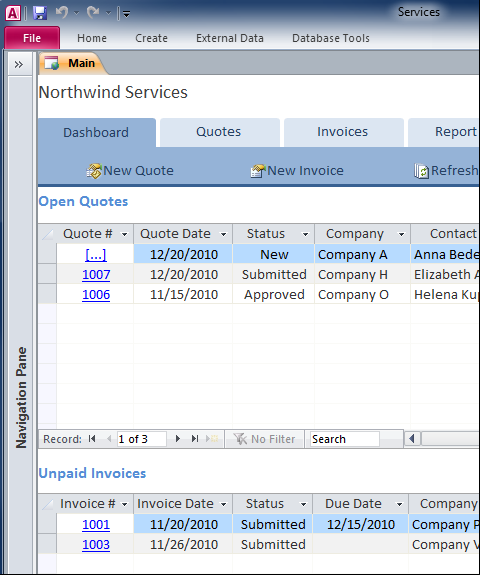Open the Customize Quick Access Toolbar arrow
This screenshot has width=480, height=575.
(127, 14)
